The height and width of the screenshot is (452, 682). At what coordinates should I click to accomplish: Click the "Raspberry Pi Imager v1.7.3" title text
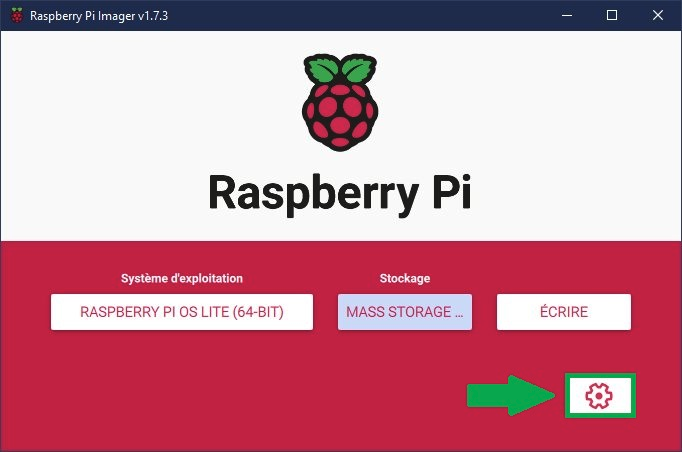tap(99, 16)
